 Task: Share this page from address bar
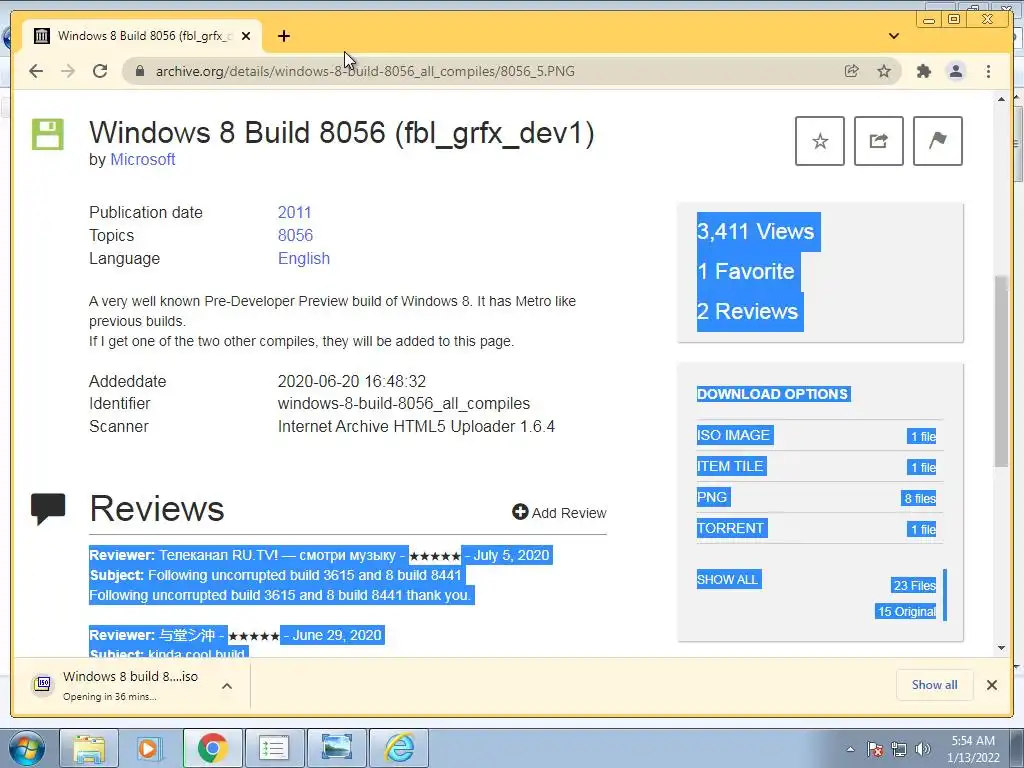(x=852, y=71)
